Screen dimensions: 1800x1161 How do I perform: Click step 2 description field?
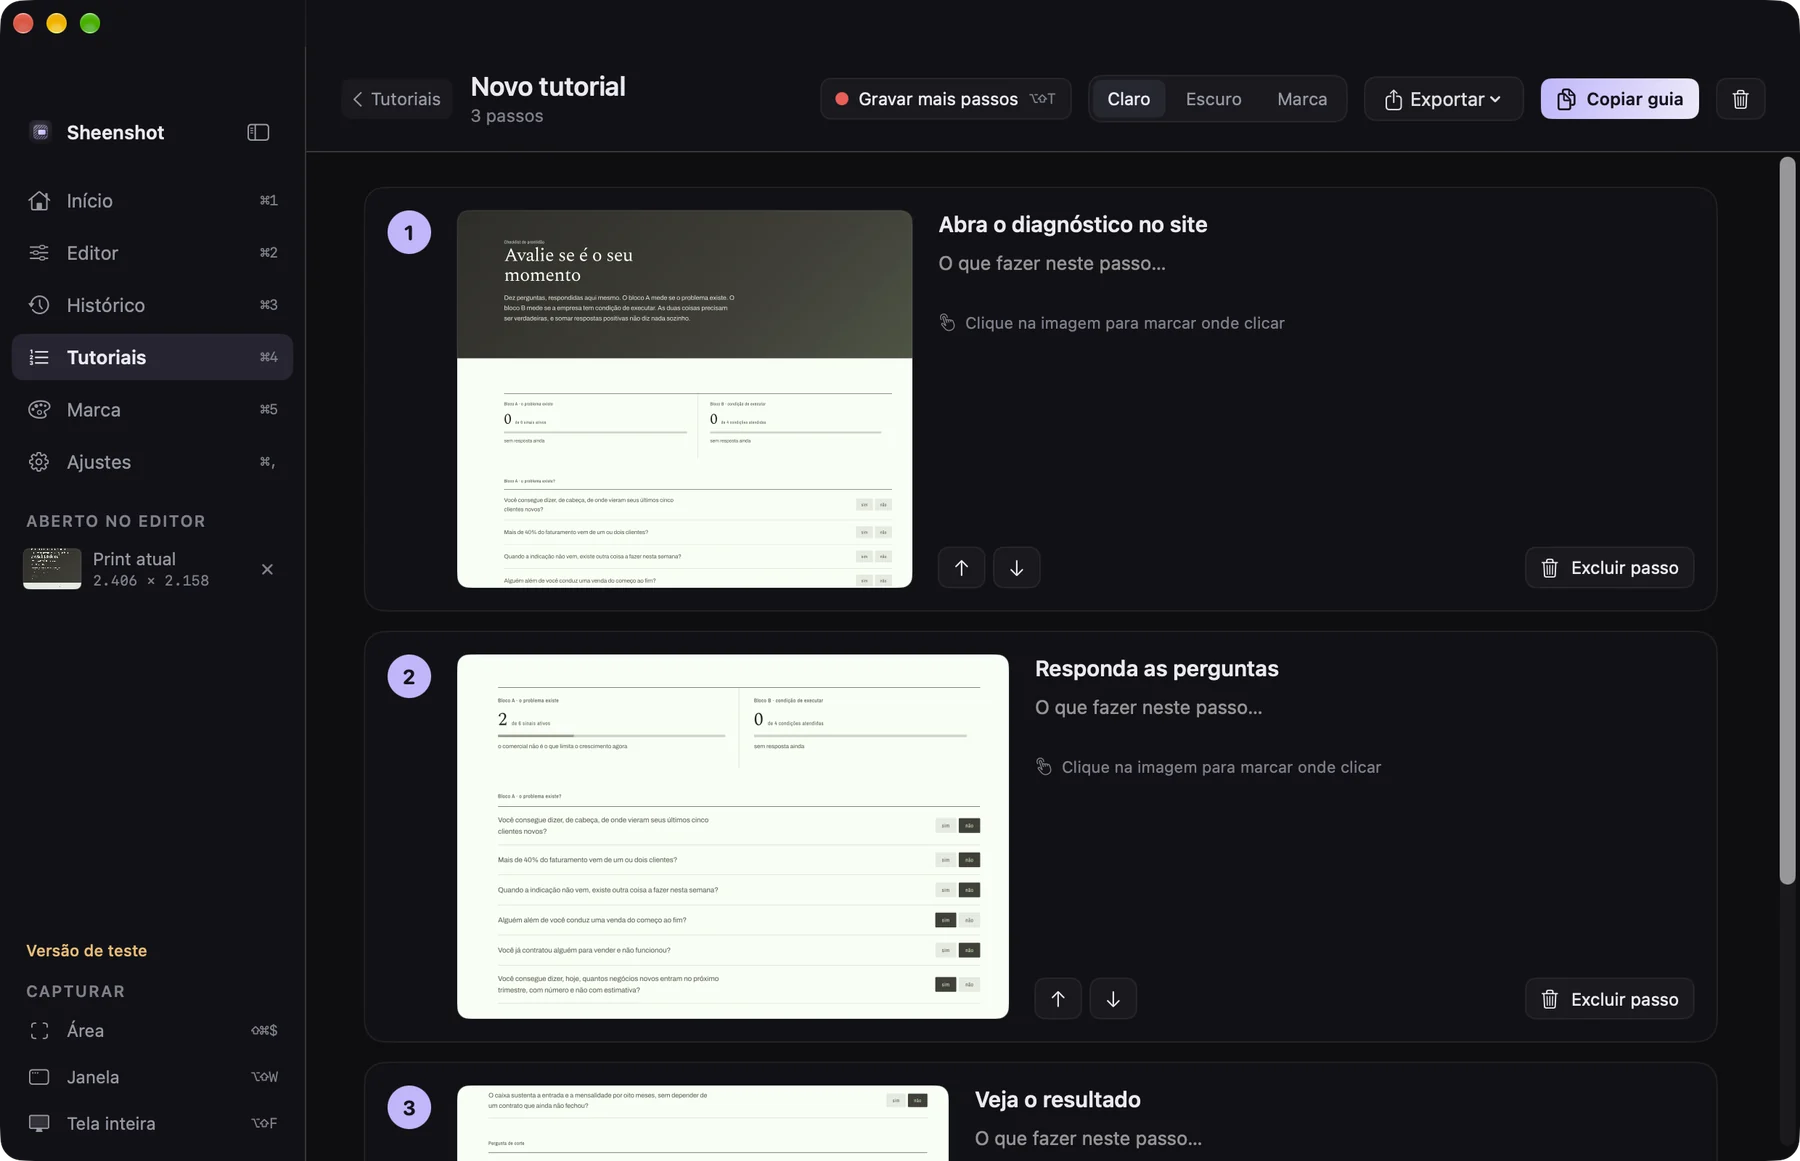tap(1148, 708)
